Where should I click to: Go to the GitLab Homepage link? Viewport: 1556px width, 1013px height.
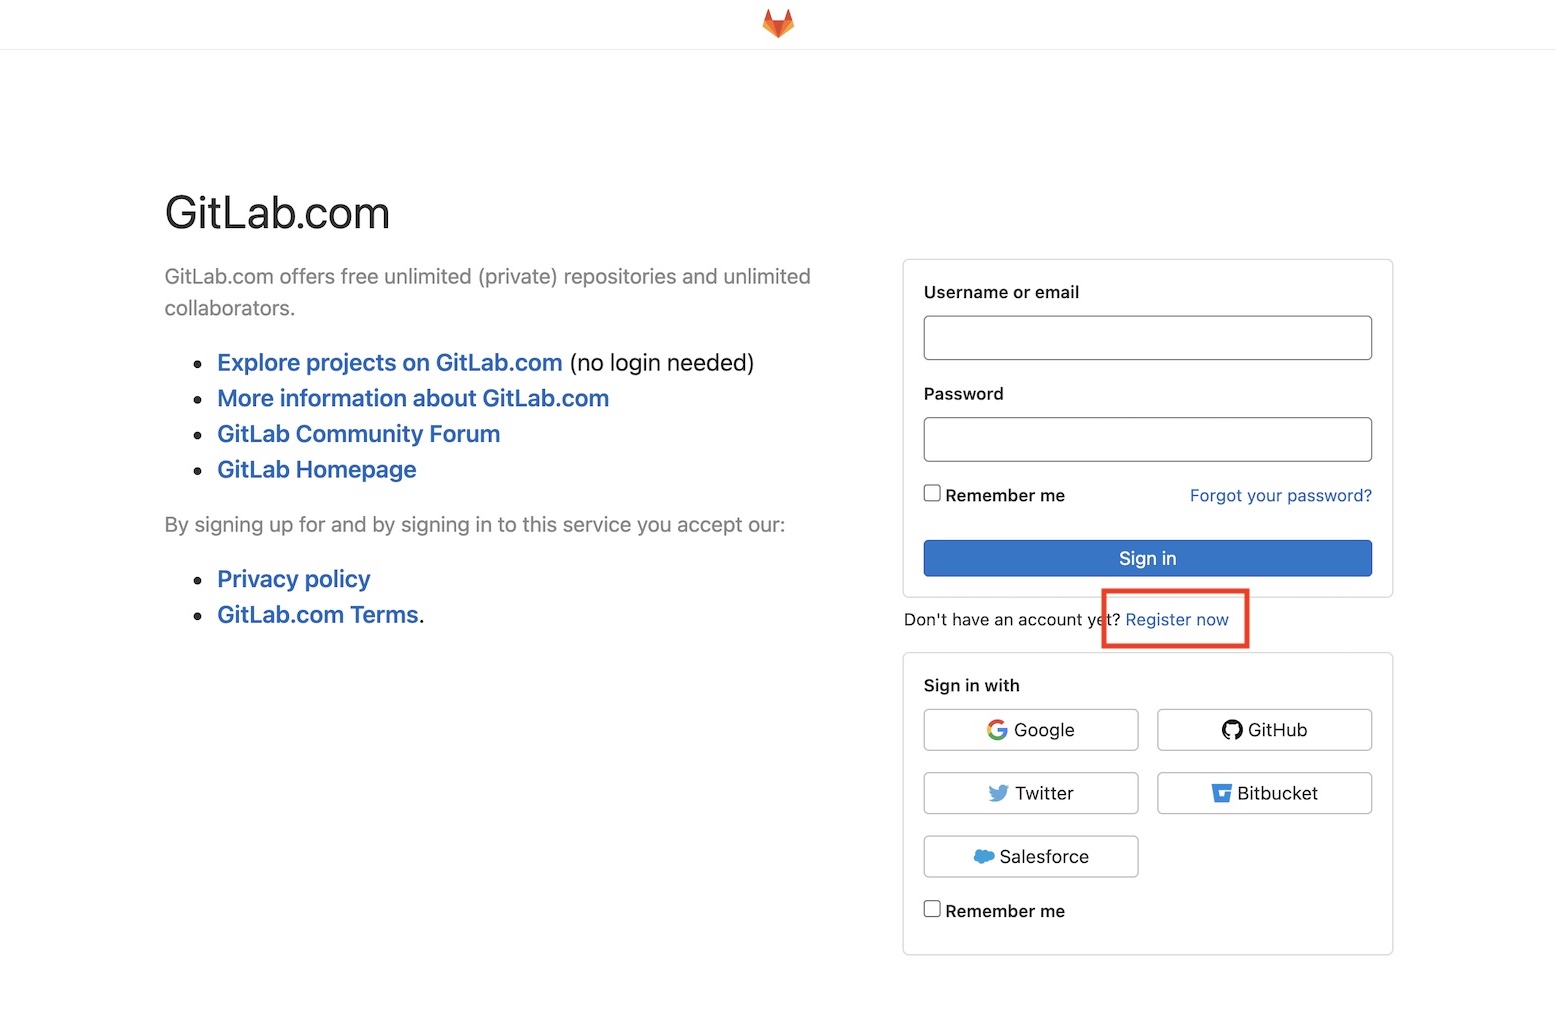click(316, 470)
